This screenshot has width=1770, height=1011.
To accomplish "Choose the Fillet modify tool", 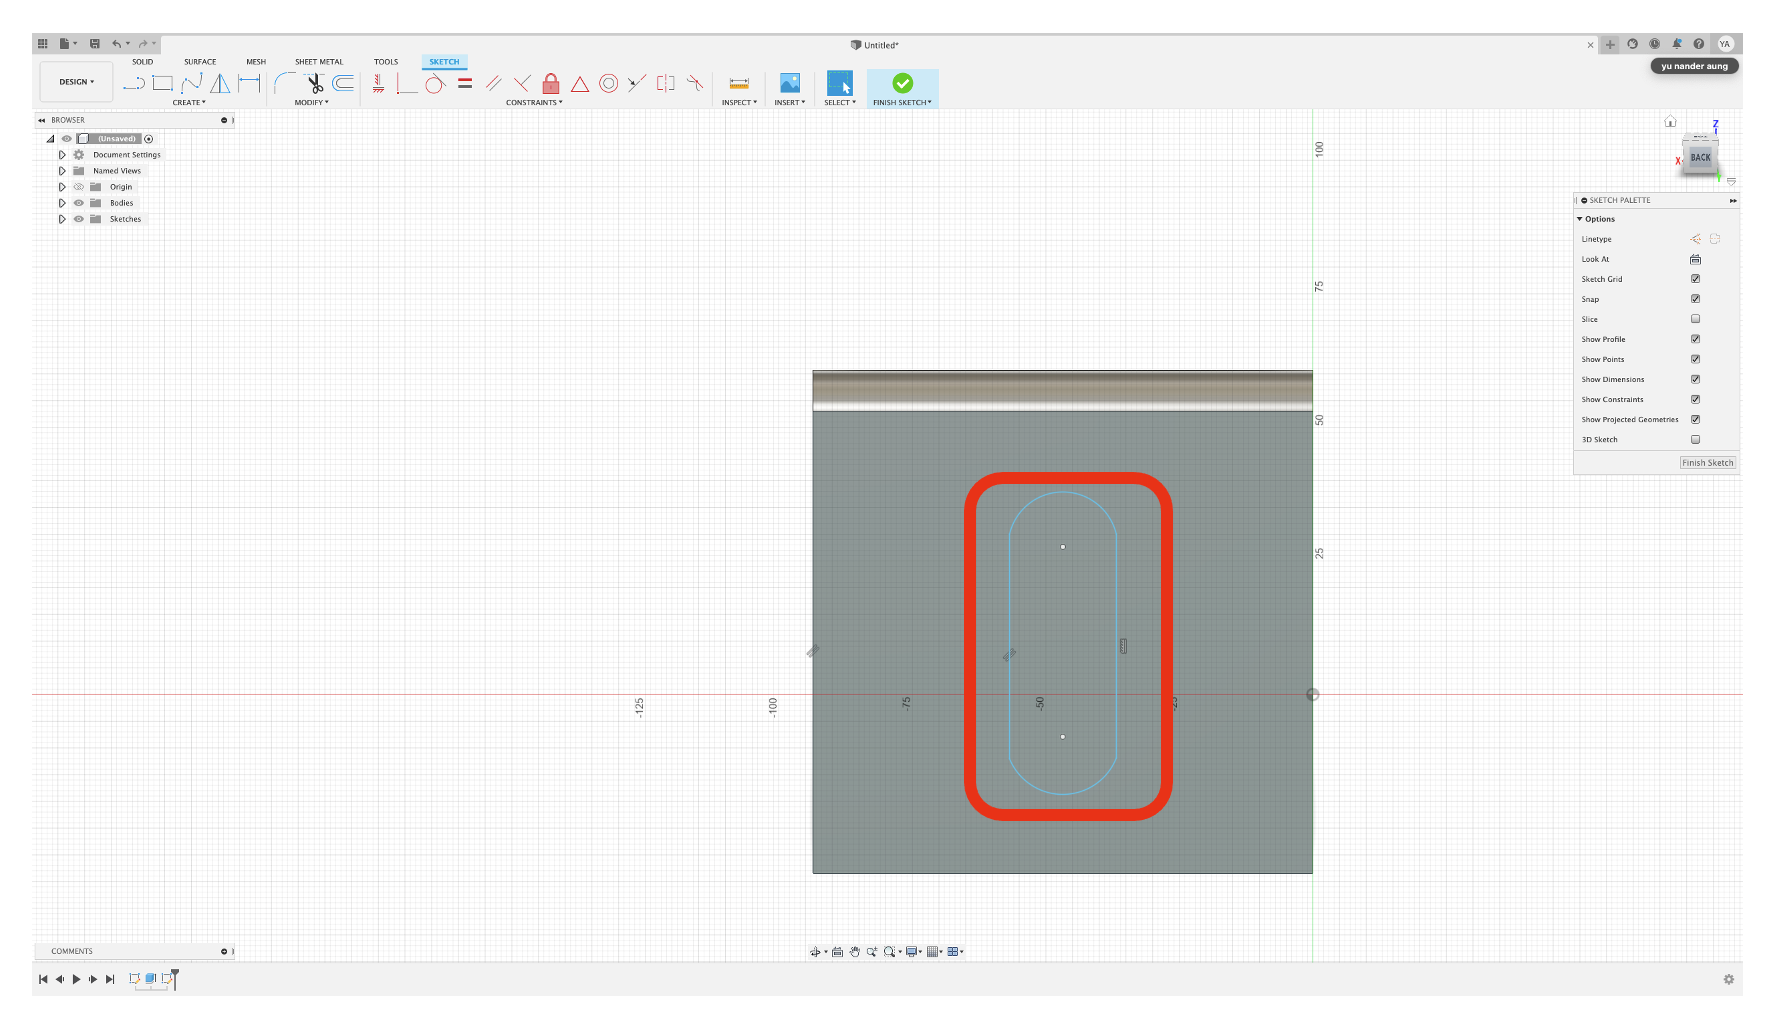I will [x=285, y=83].
